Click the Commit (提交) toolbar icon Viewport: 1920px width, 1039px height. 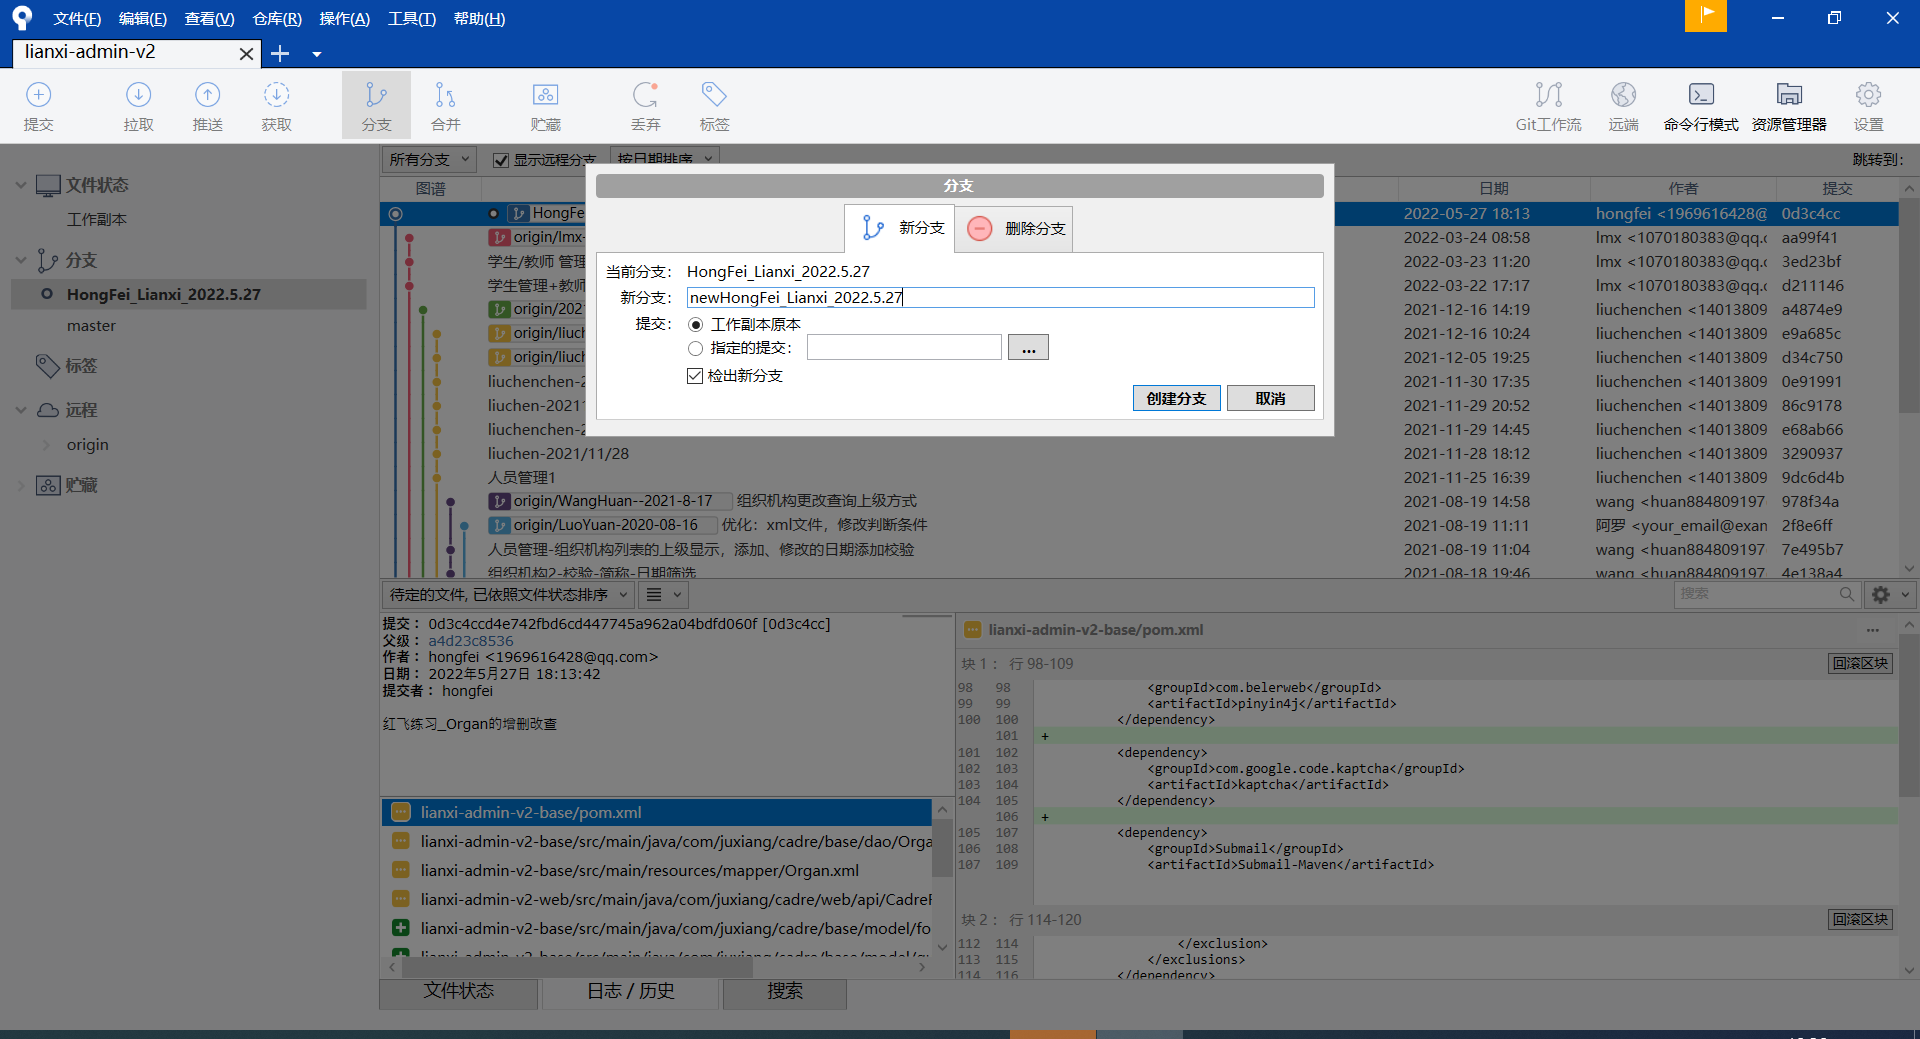38,106
